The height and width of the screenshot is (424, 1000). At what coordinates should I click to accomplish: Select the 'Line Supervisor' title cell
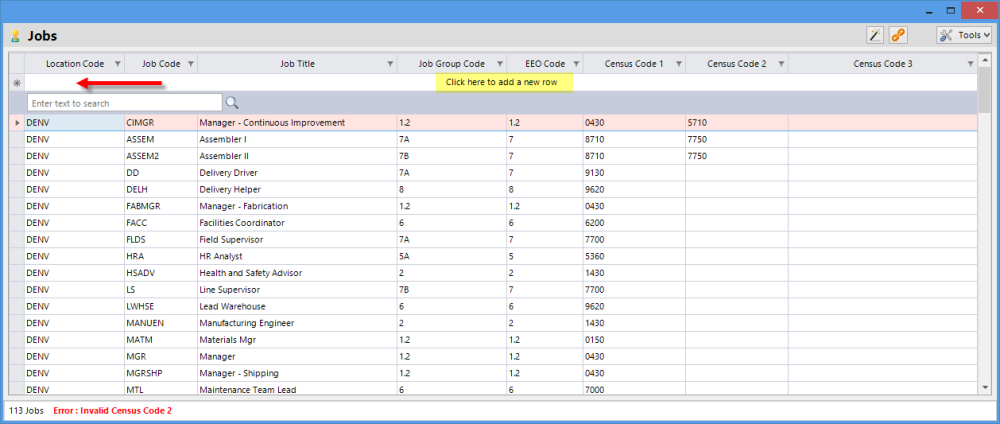tap(297, 289)
